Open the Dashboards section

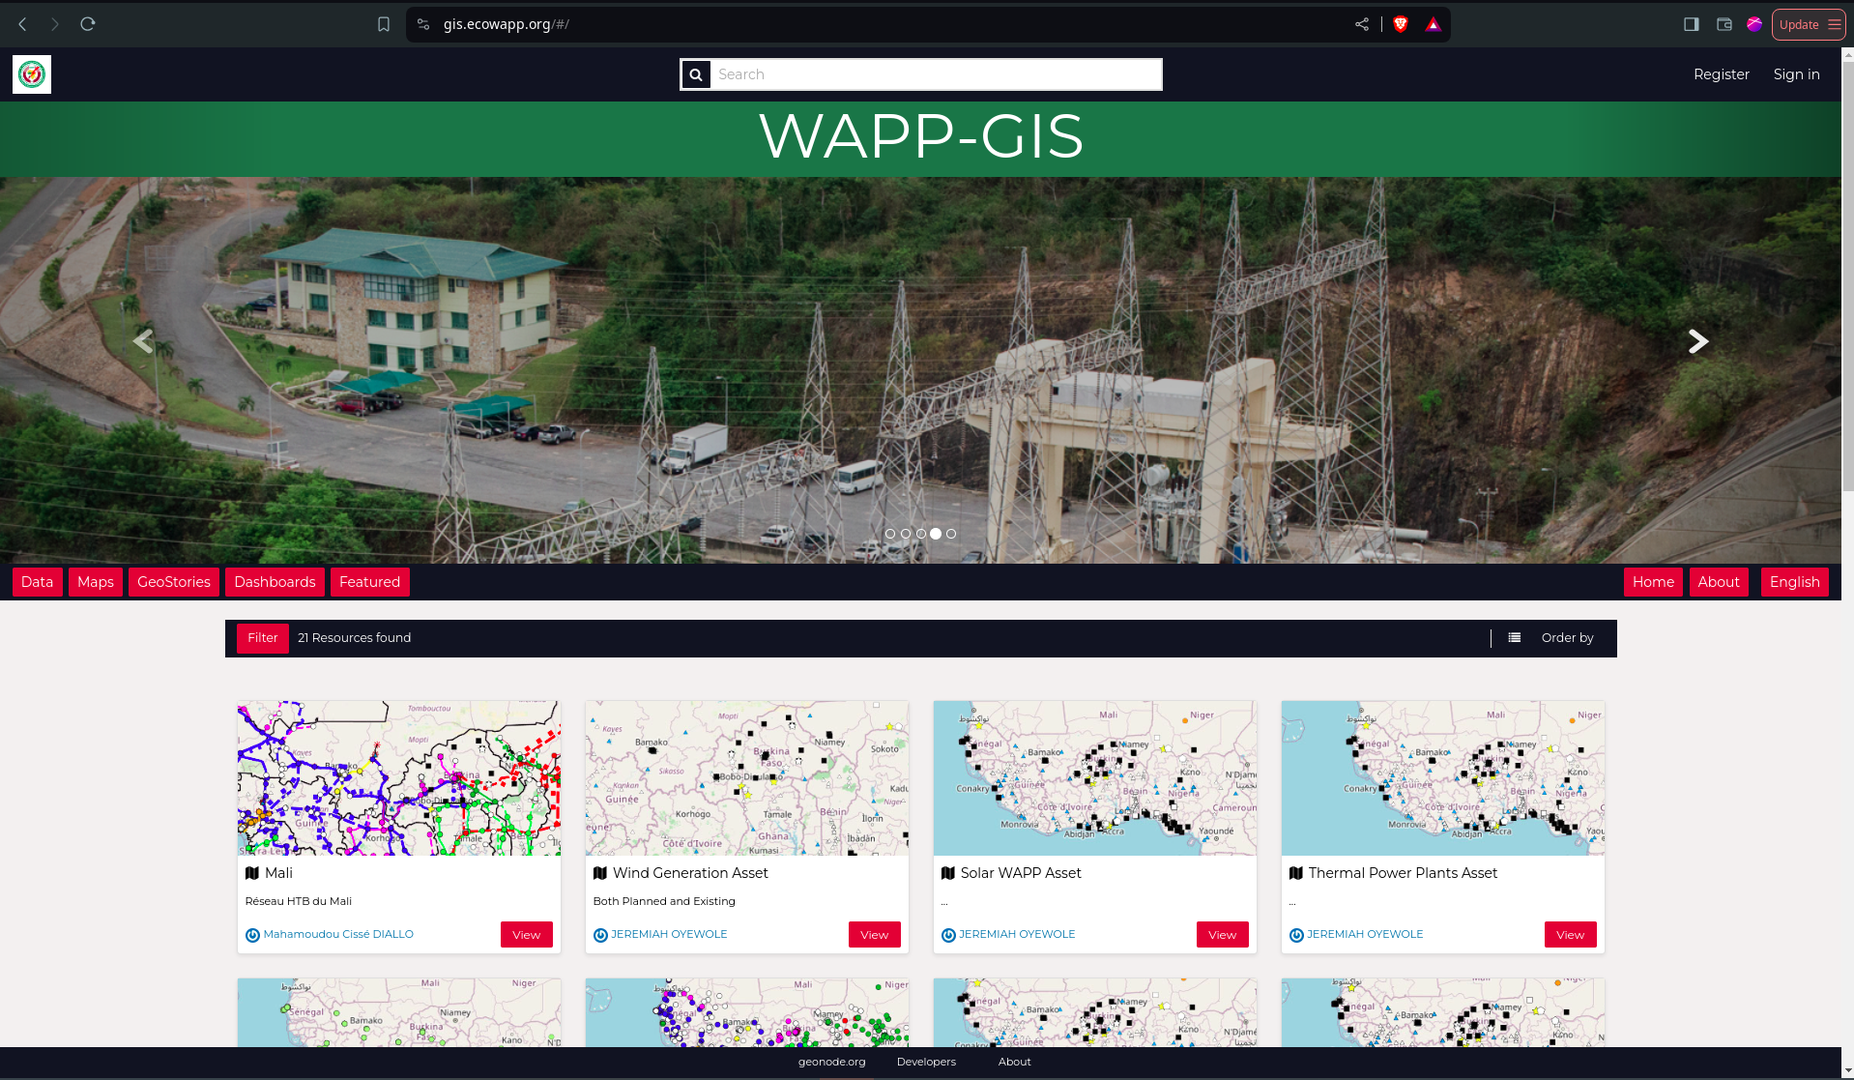[x=274, y=582]
